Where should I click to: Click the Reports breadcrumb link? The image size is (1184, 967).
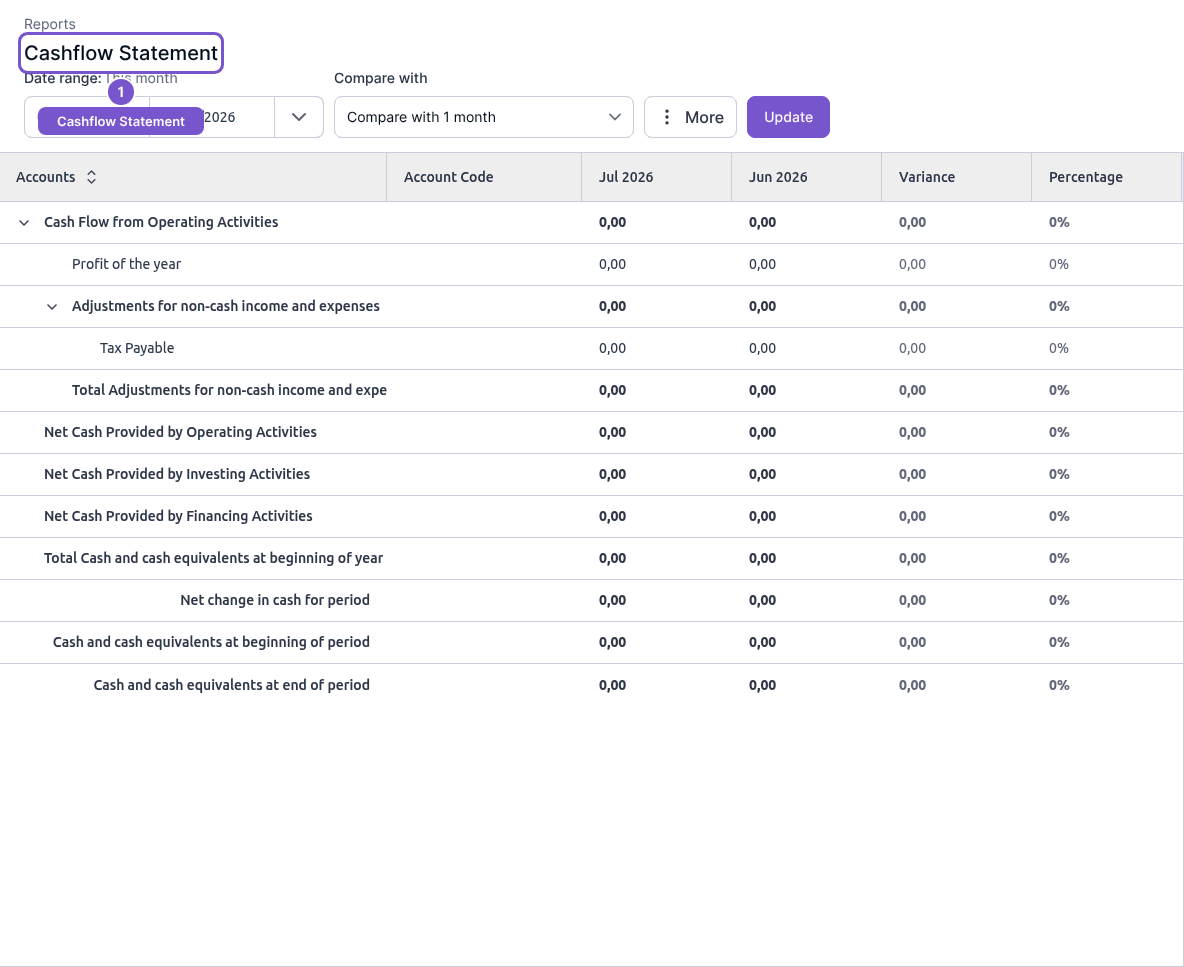pyautogui.click(x=50, y=24)
